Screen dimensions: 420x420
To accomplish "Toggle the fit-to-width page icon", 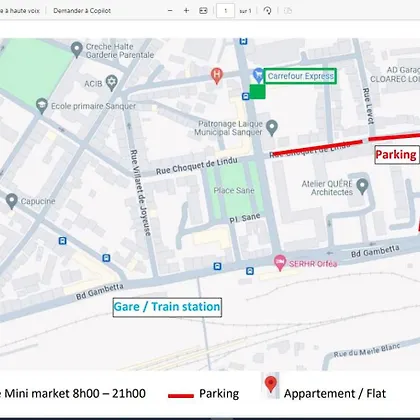I will click(x=203, y=11).
